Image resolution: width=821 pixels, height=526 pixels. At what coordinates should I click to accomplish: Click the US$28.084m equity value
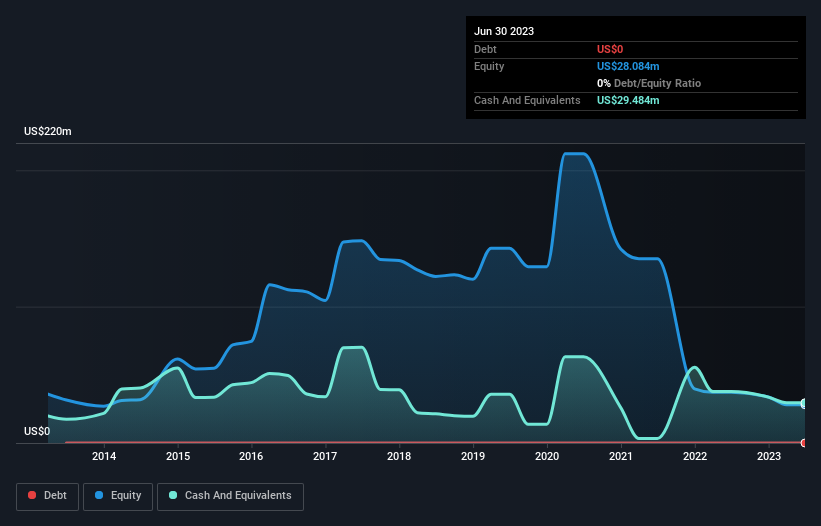tap(628, 66)
